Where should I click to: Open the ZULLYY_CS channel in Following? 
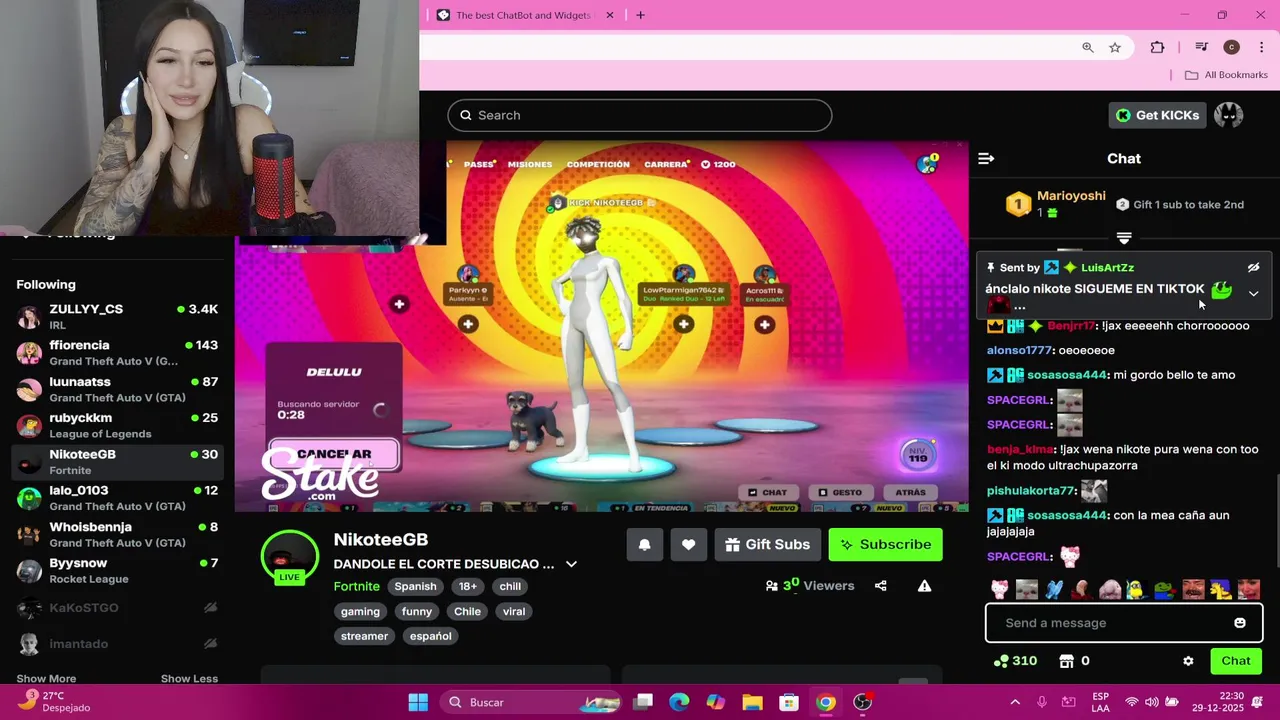click(x=117, y=317)
